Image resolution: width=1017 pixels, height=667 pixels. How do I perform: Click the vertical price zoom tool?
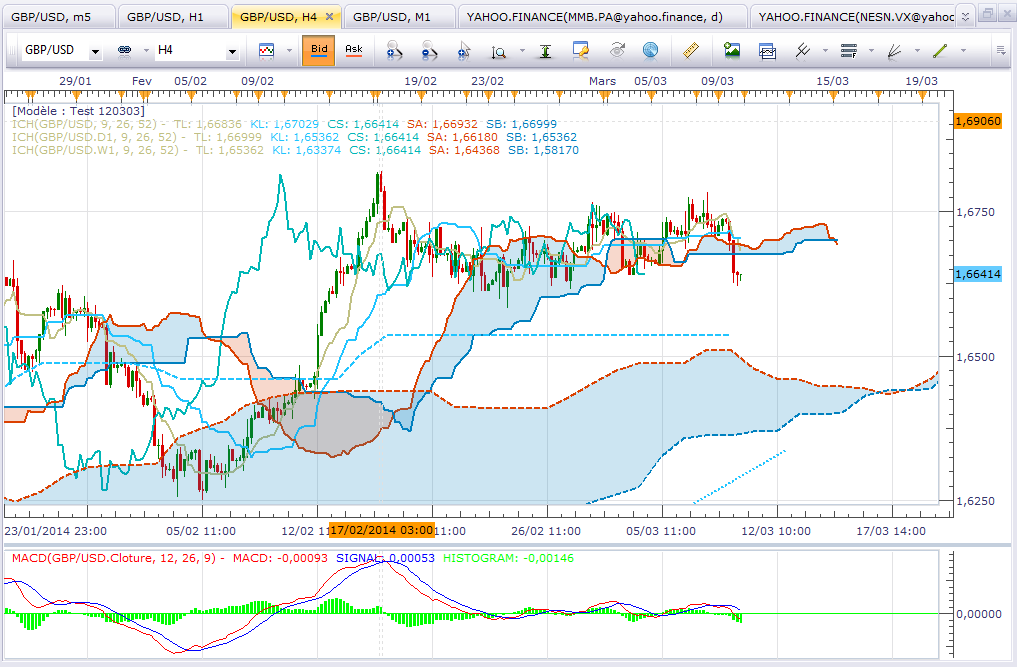(x=498, y=51)
